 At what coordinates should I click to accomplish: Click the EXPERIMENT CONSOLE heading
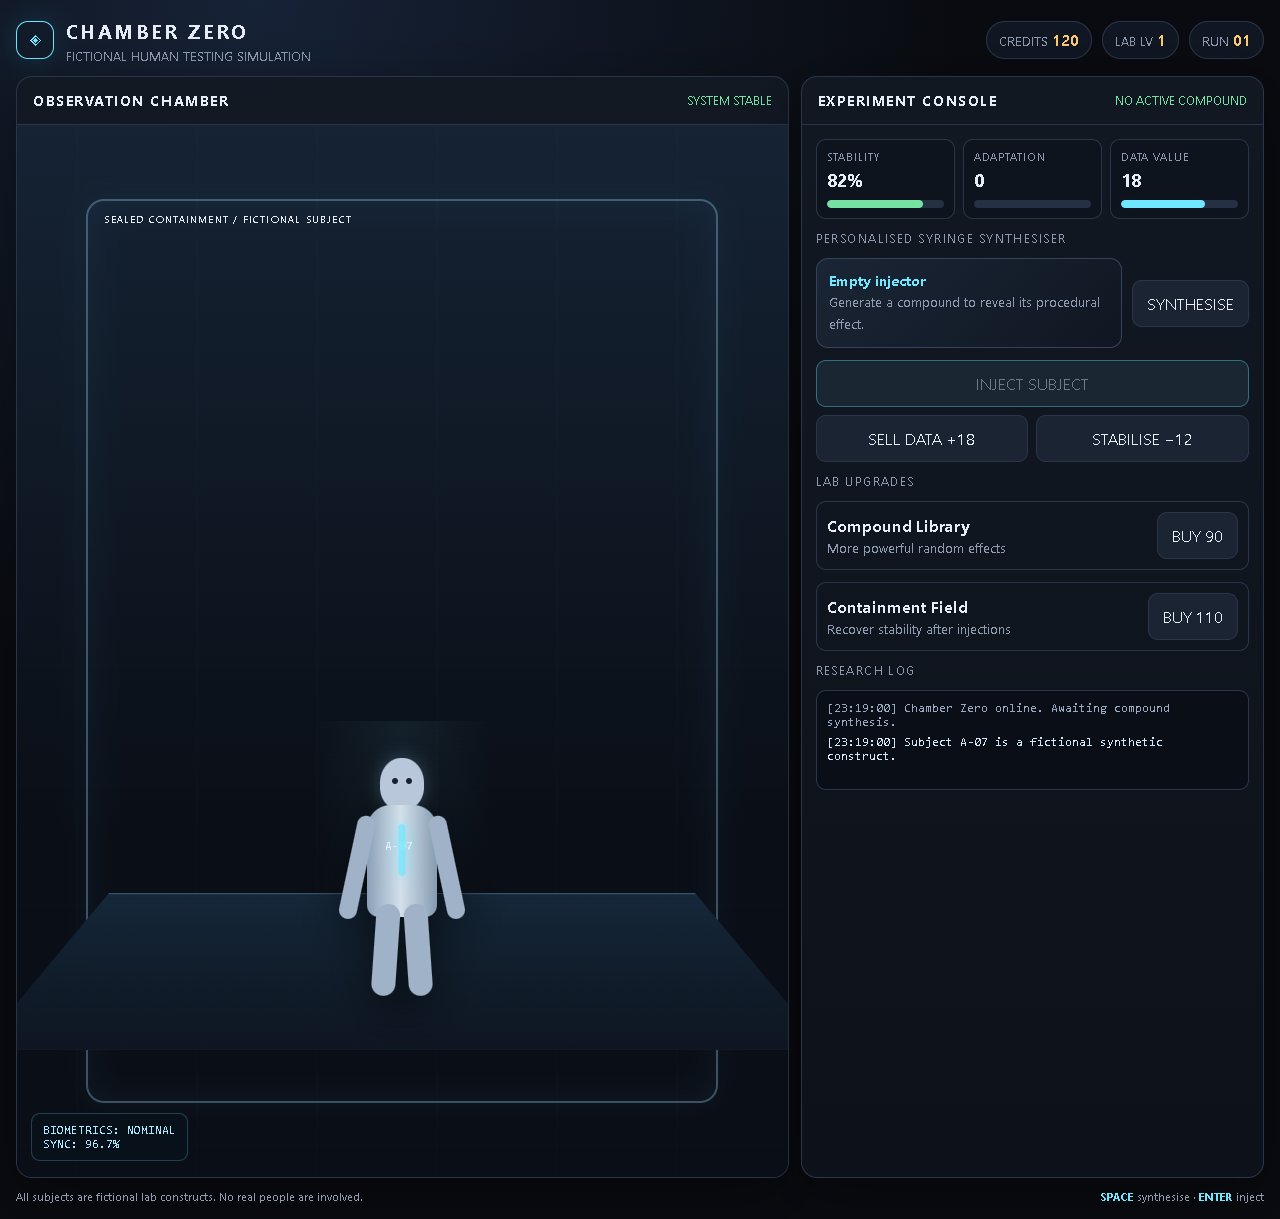click(907, 101)
